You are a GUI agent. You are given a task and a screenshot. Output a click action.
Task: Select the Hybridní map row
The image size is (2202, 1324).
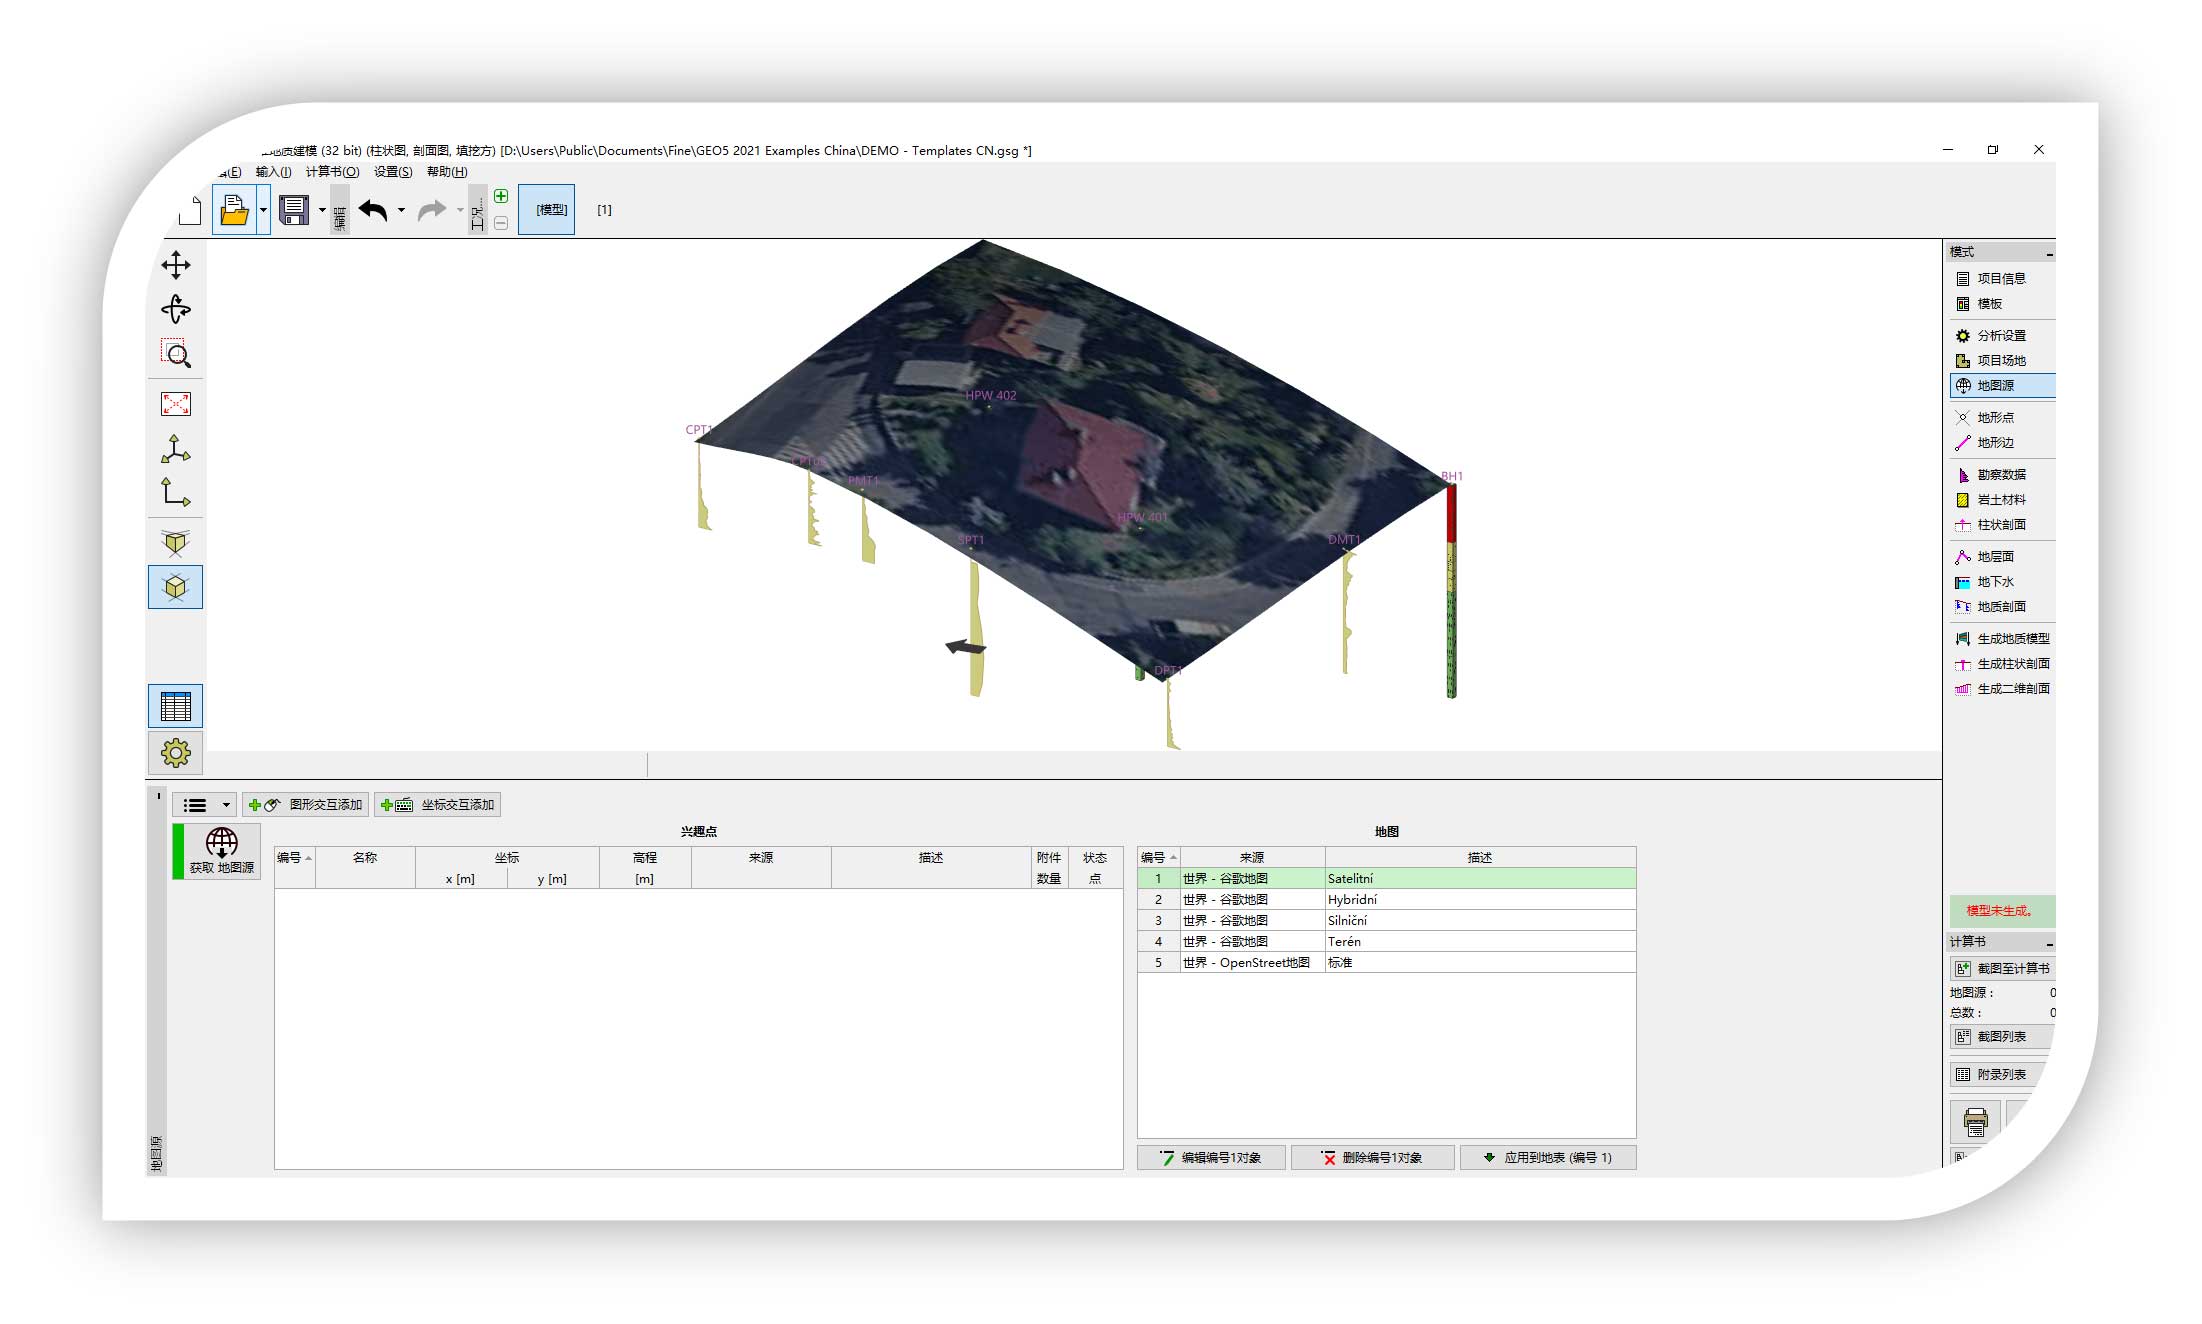click(x=1386, y=900)
